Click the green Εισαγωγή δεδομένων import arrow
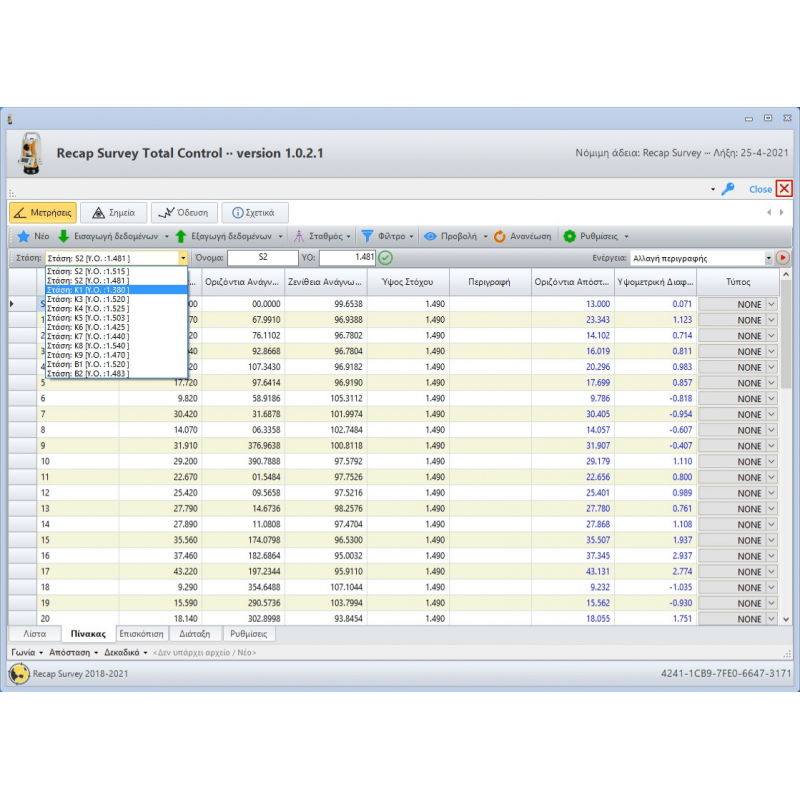Image resolution: width=800 pixels, height=800 pixels. coord(63,237)
